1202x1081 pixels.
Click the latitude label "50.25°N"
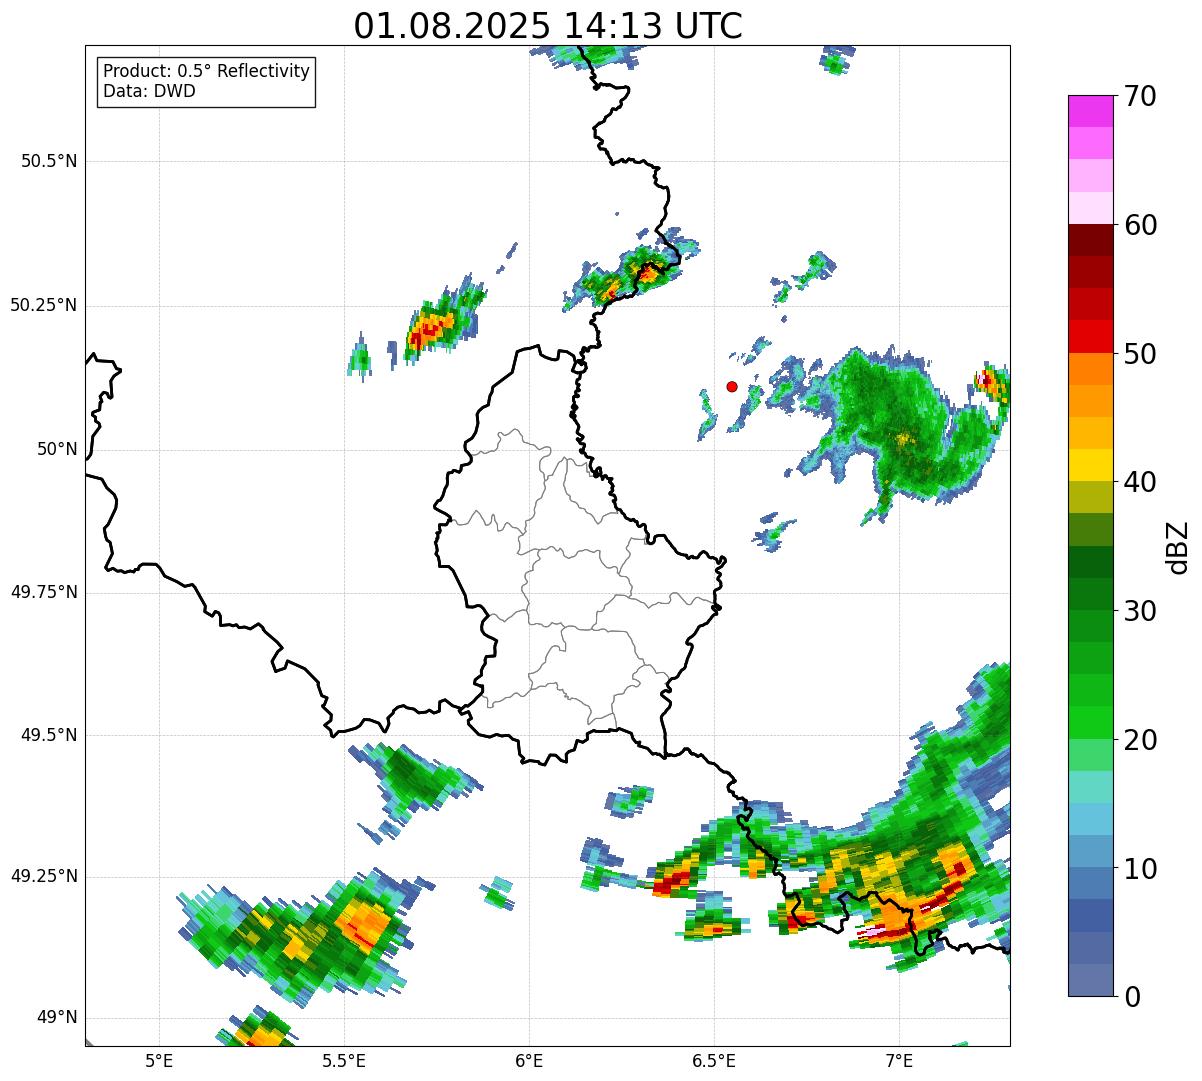pos(43,305)
